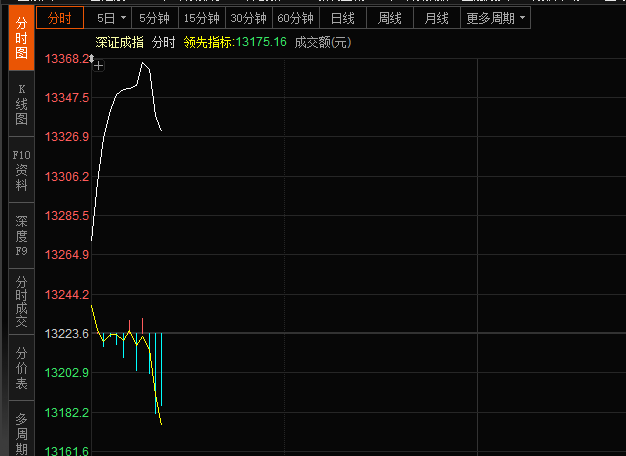This screenshot has height=456, width=626.
Task: Click the vertical resize arrow beside 13368.2
Action: [x=91, y=59]
